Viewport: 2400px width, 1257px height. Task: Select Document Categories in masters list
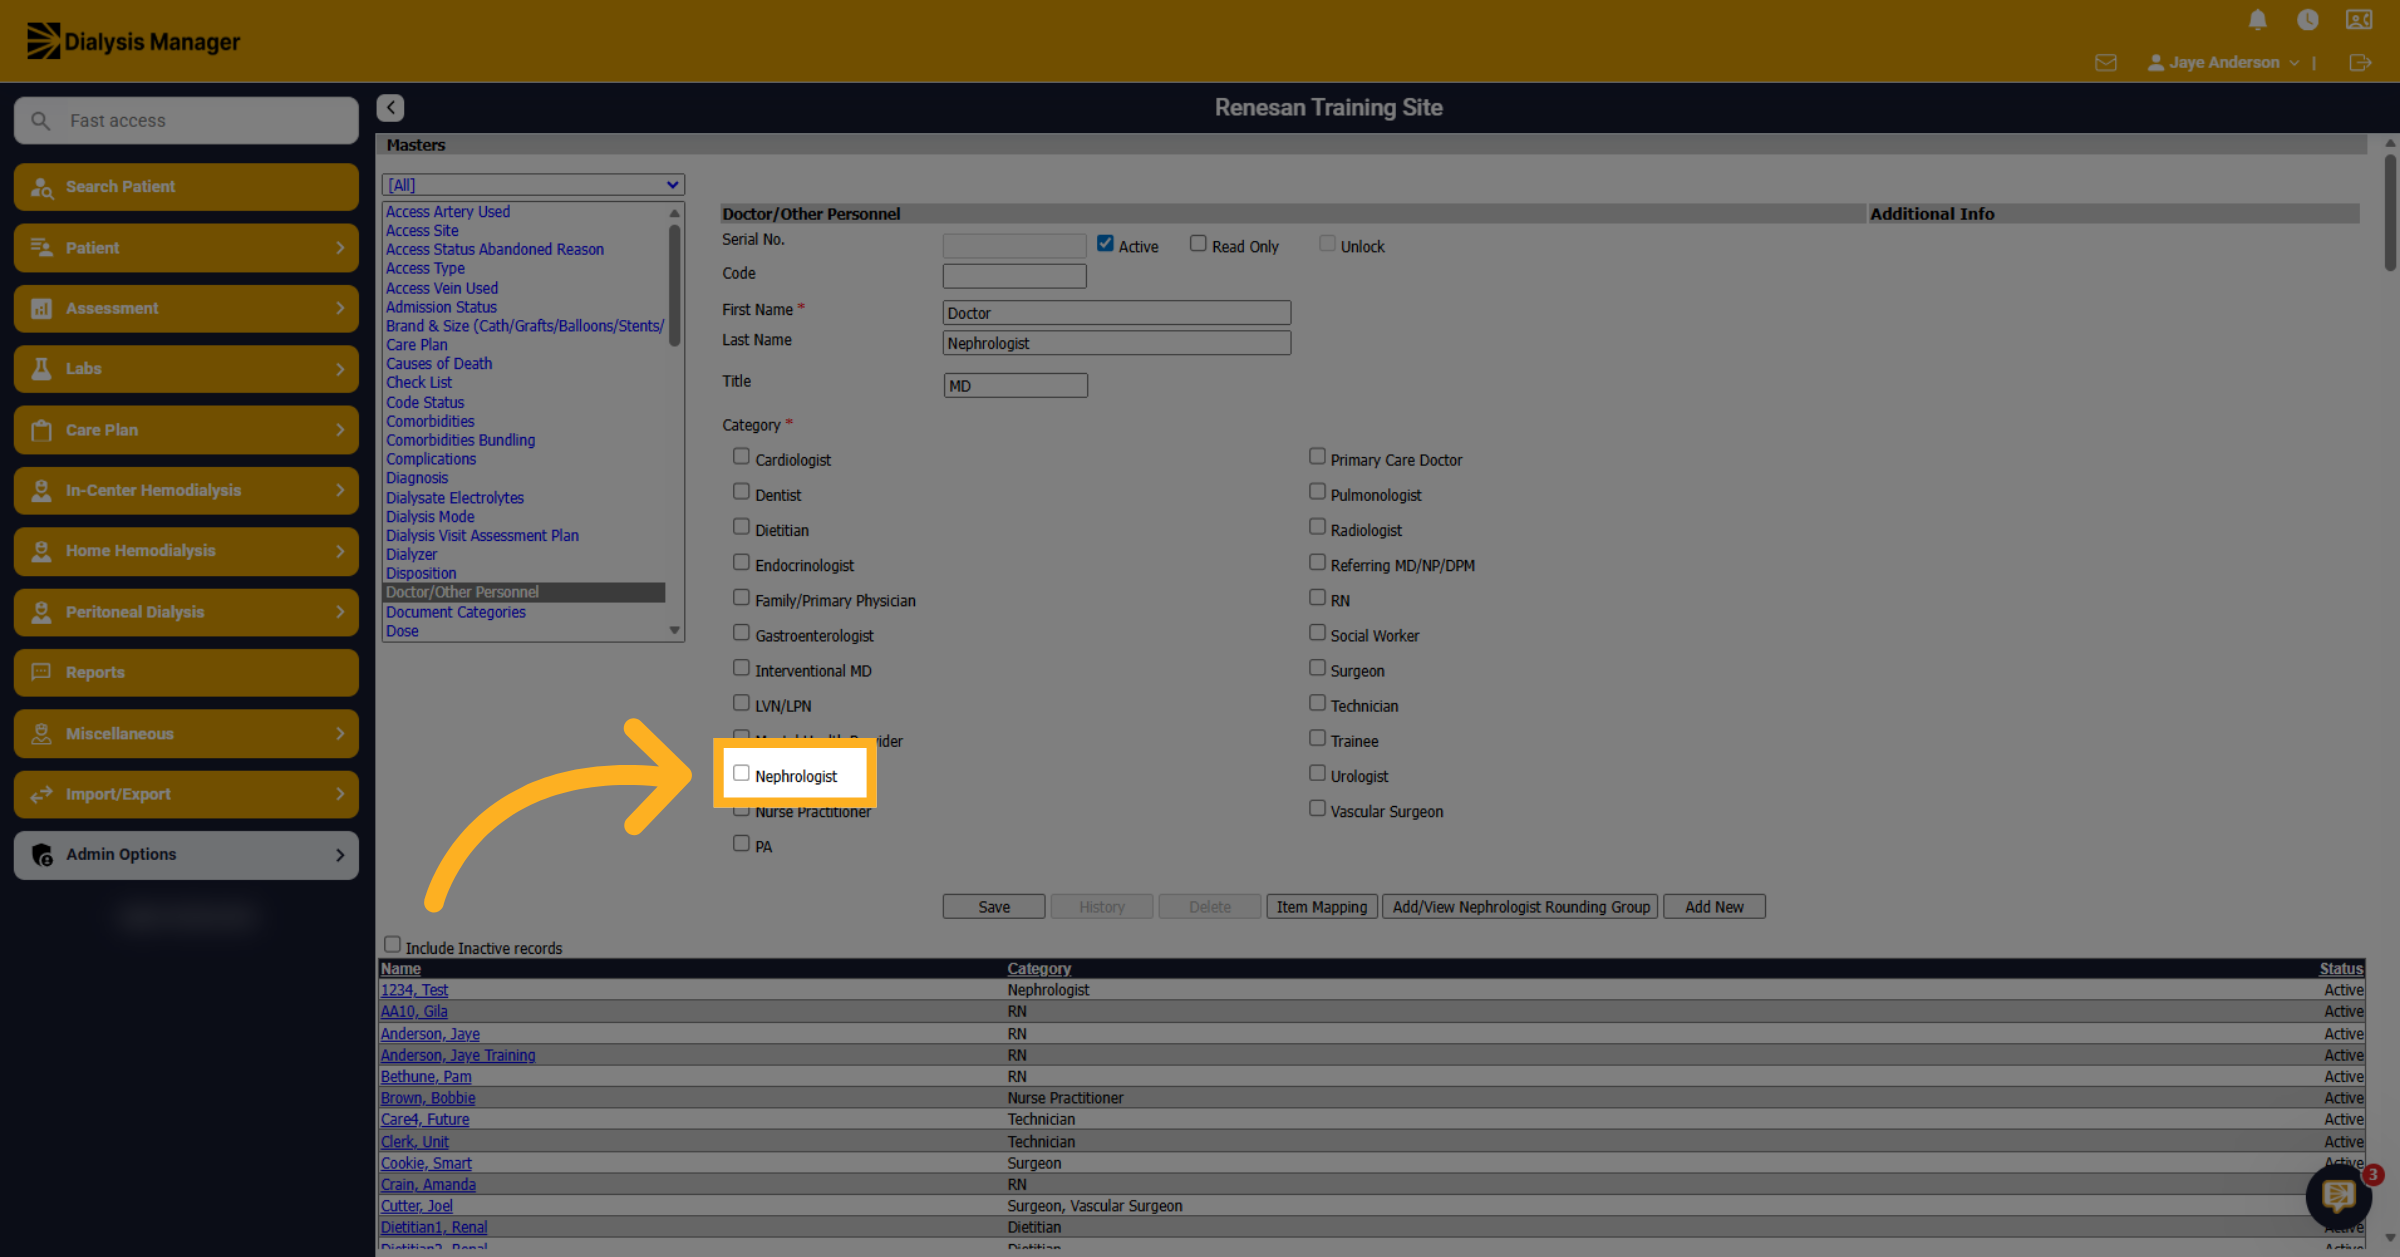coord(456,612)
